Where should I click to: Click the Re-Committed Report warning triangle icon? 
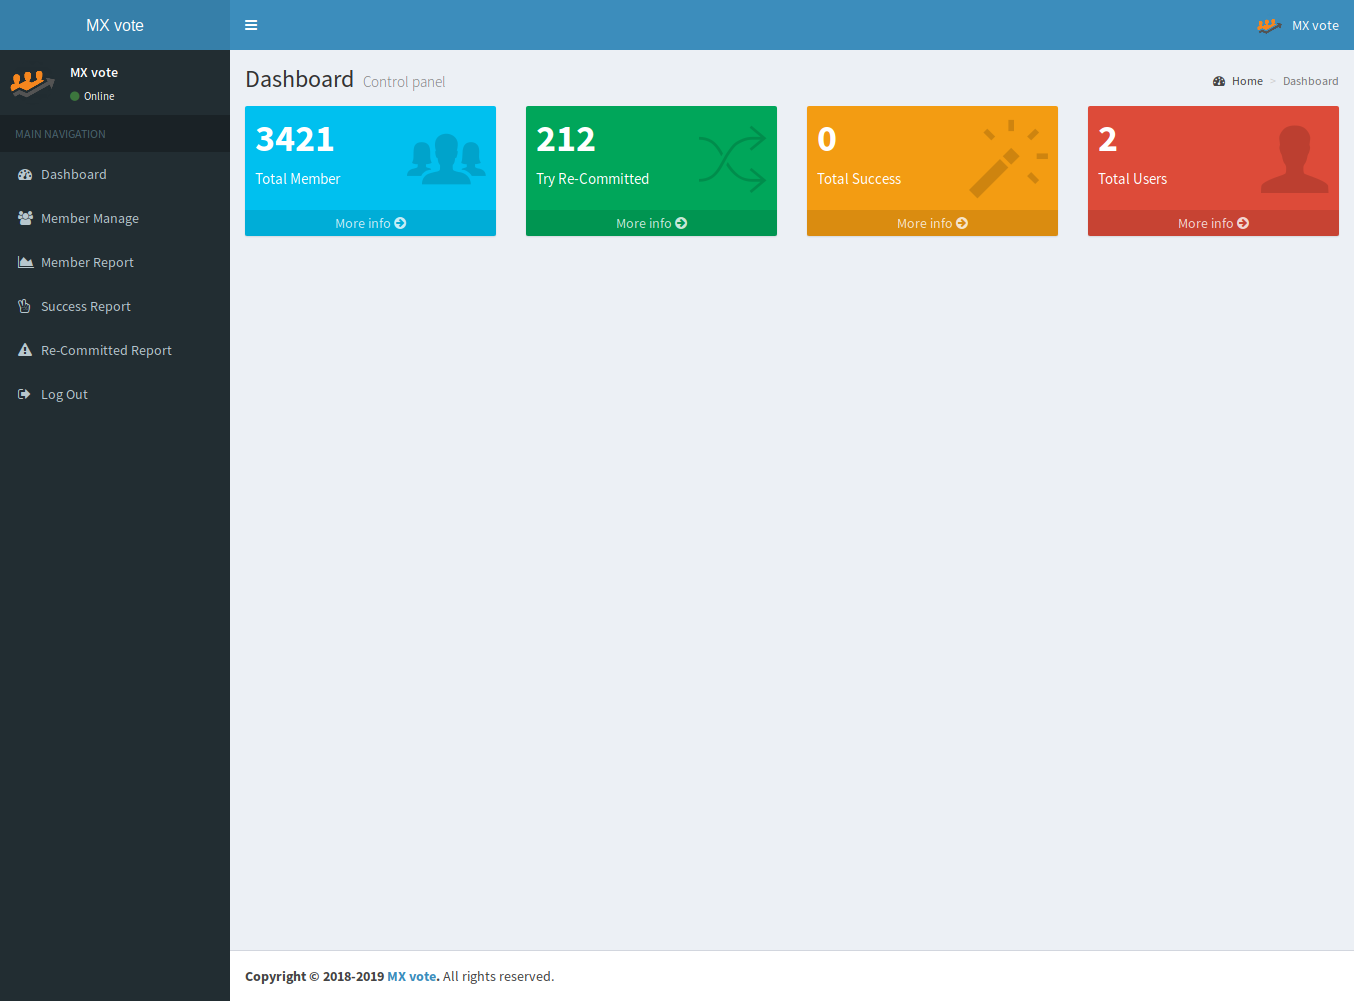coord(23,349)
